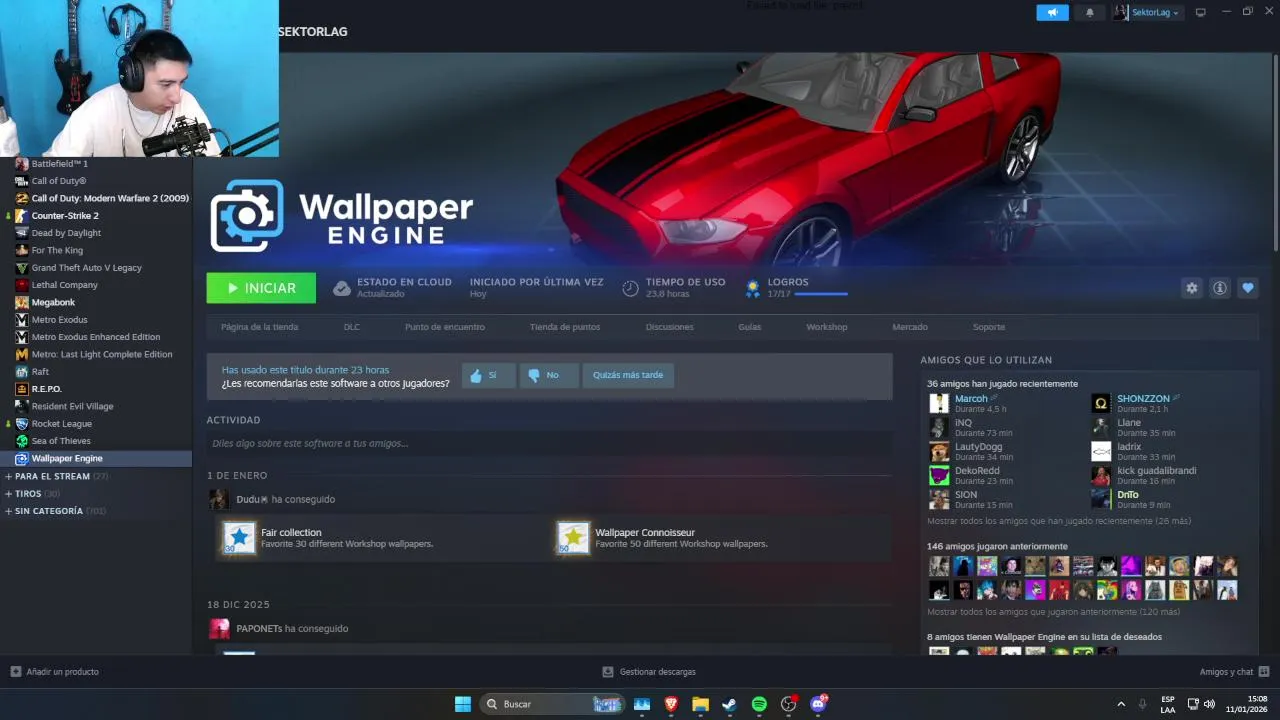Select Rocket League in the library list
1280x720 pixels.
click(62, 424)
